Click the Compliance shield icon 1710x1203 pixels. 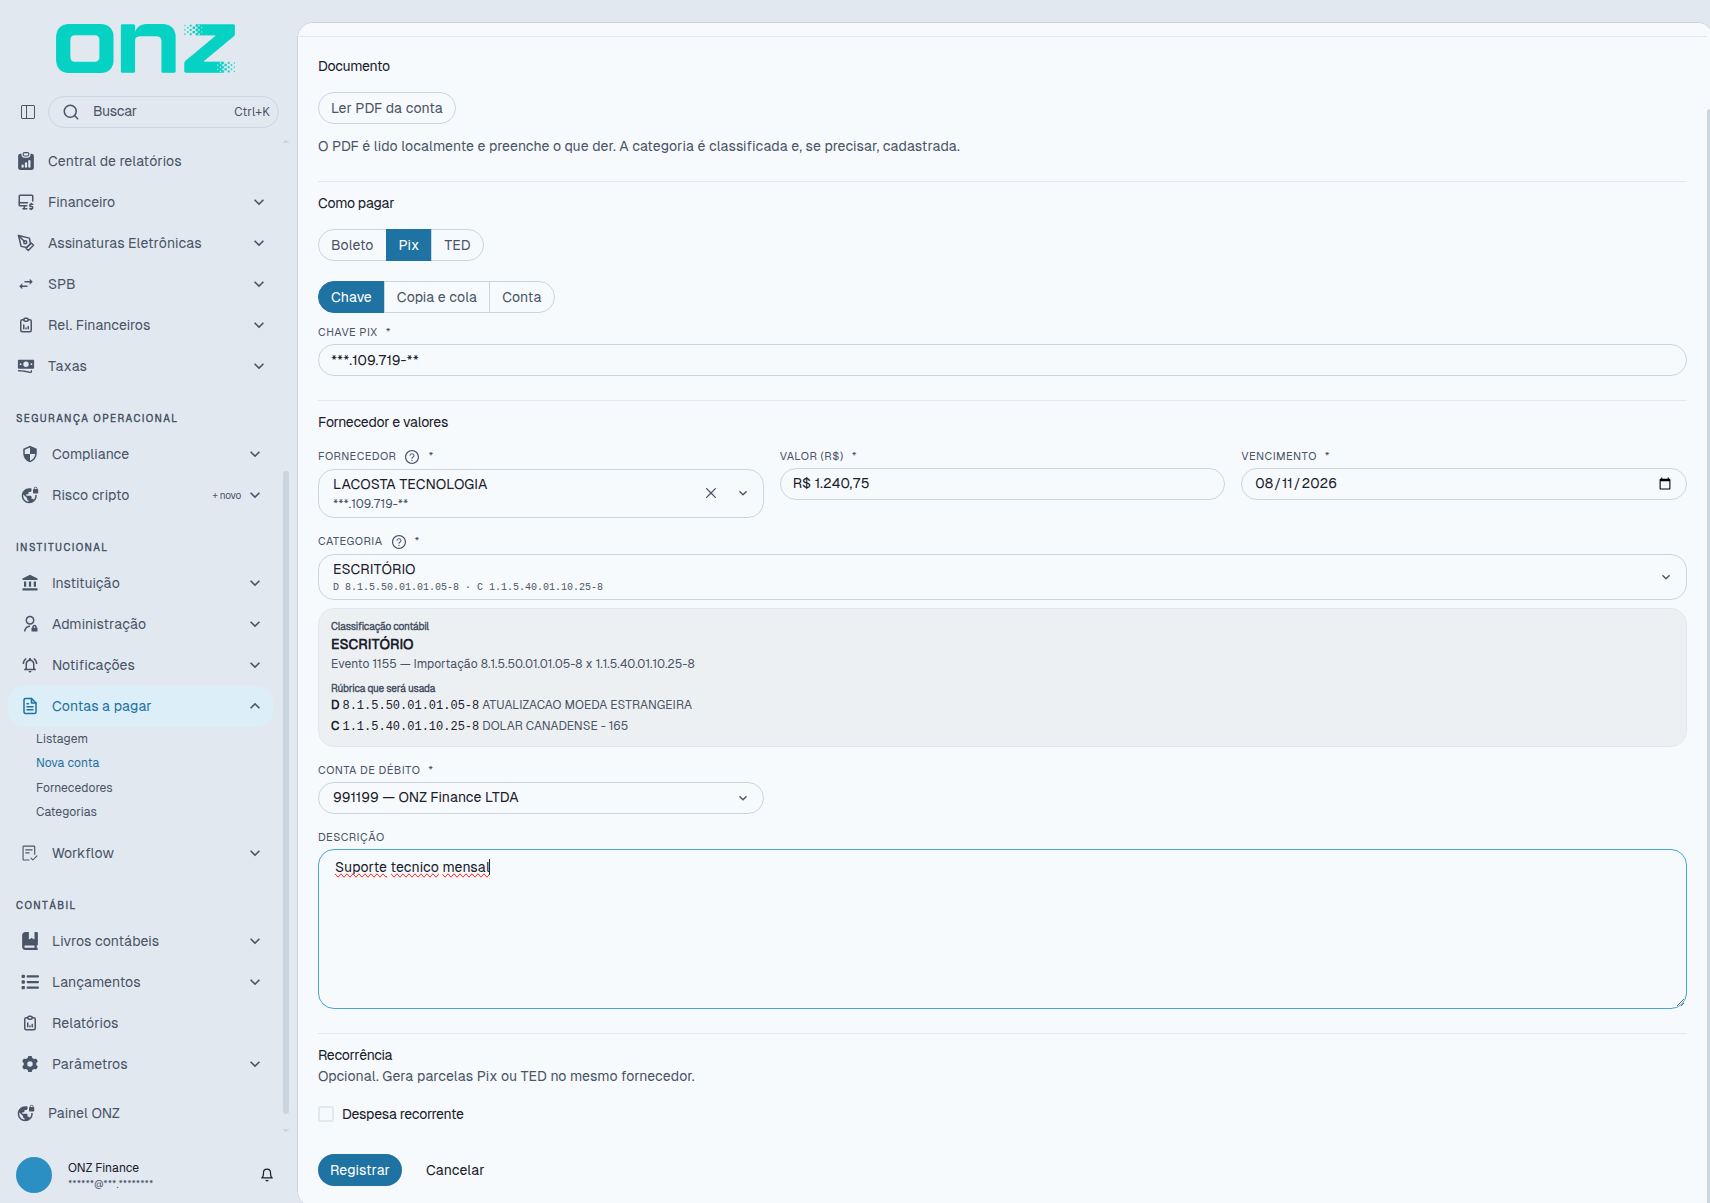tap(30, 454)
